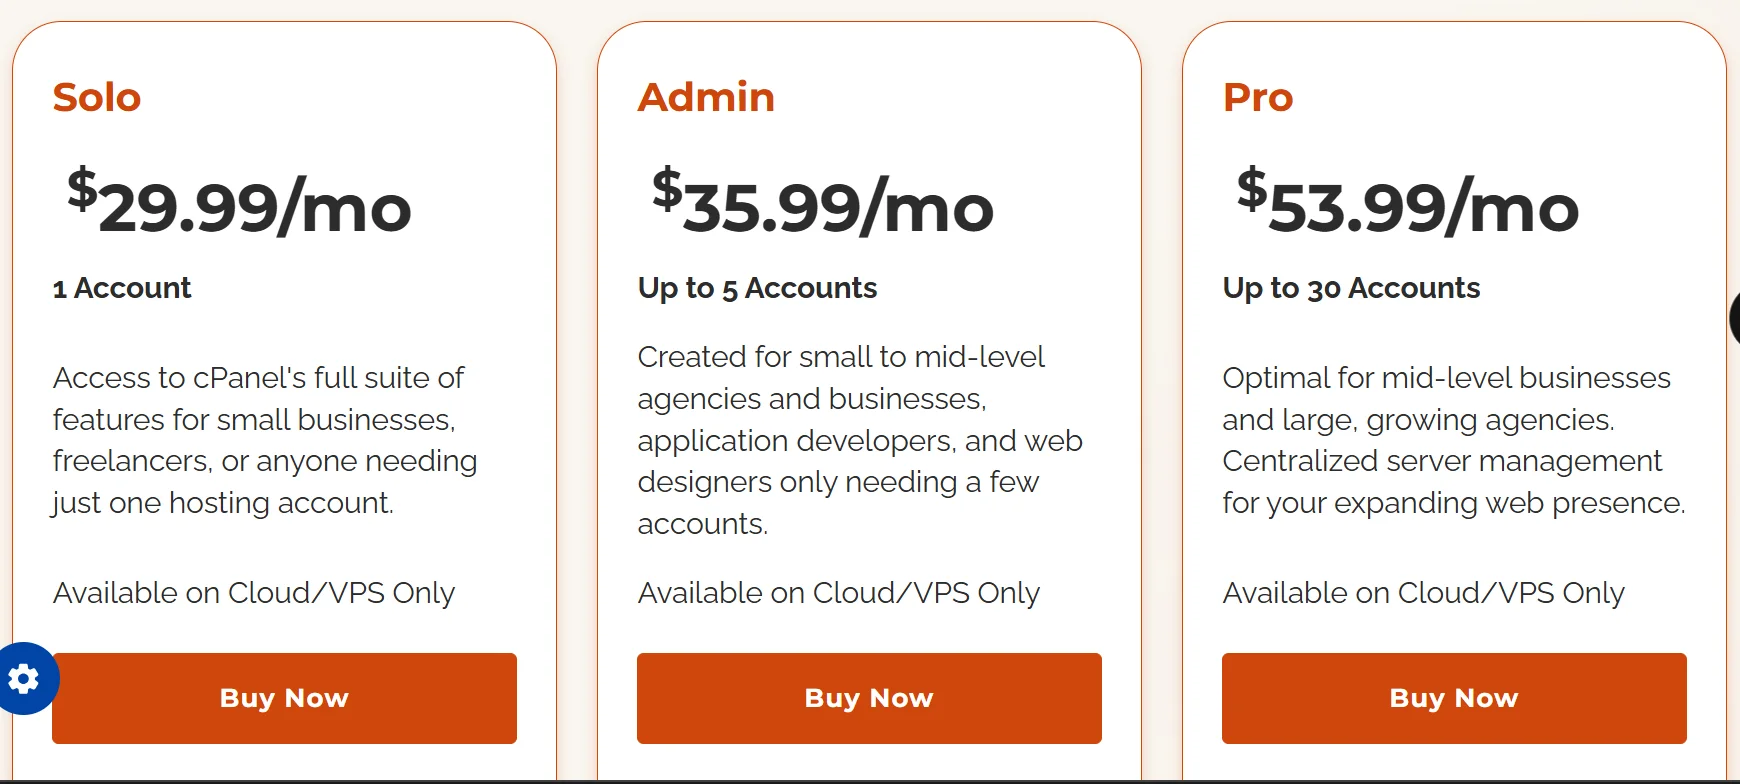Click the "1 Account" label
Screen dimensions: 1740x784
pos(122,288)
